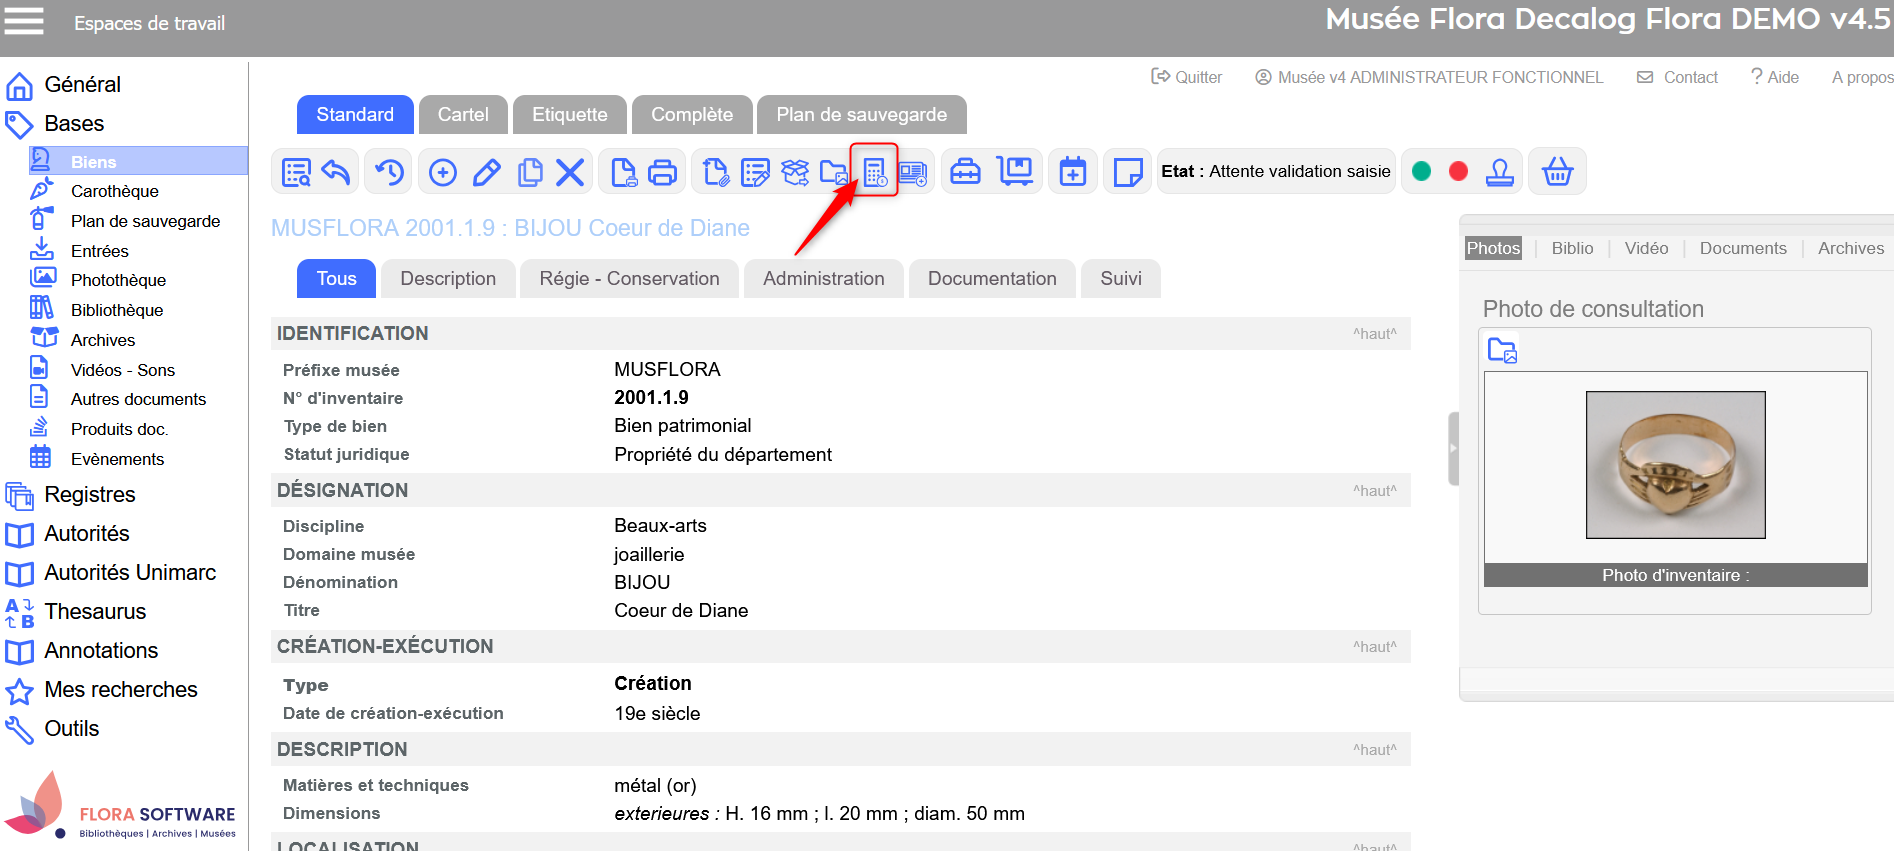Add record to basket icon
Viewport: 1894px width, 851px height.
[1557, 172]
